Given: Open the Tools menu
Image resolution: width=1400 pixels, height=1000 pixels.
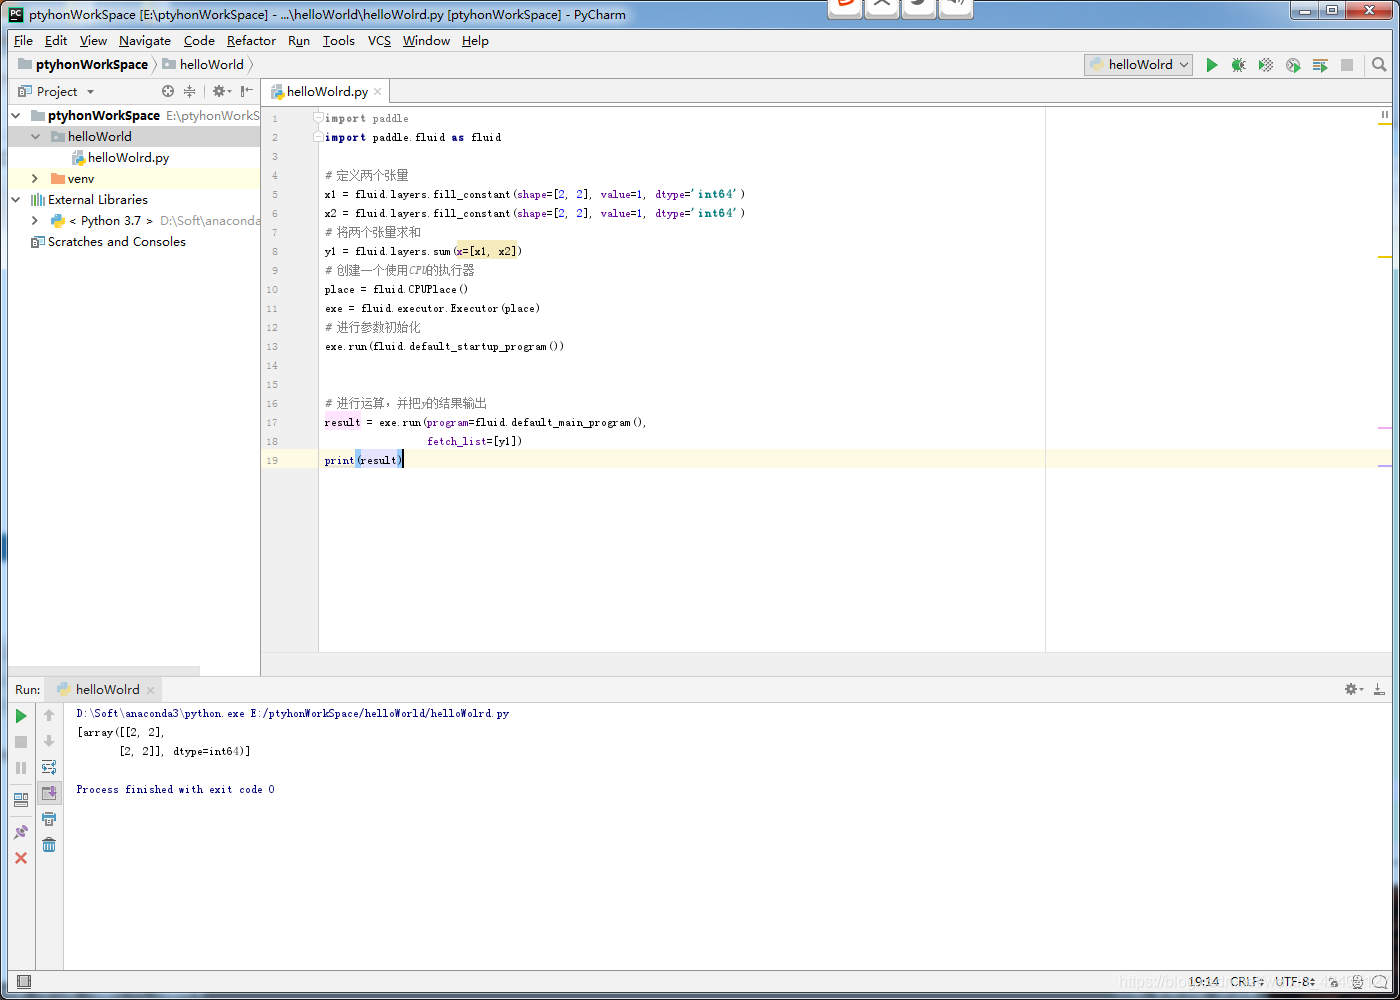Looking at the screenshot, I should (x=339, y=41).
